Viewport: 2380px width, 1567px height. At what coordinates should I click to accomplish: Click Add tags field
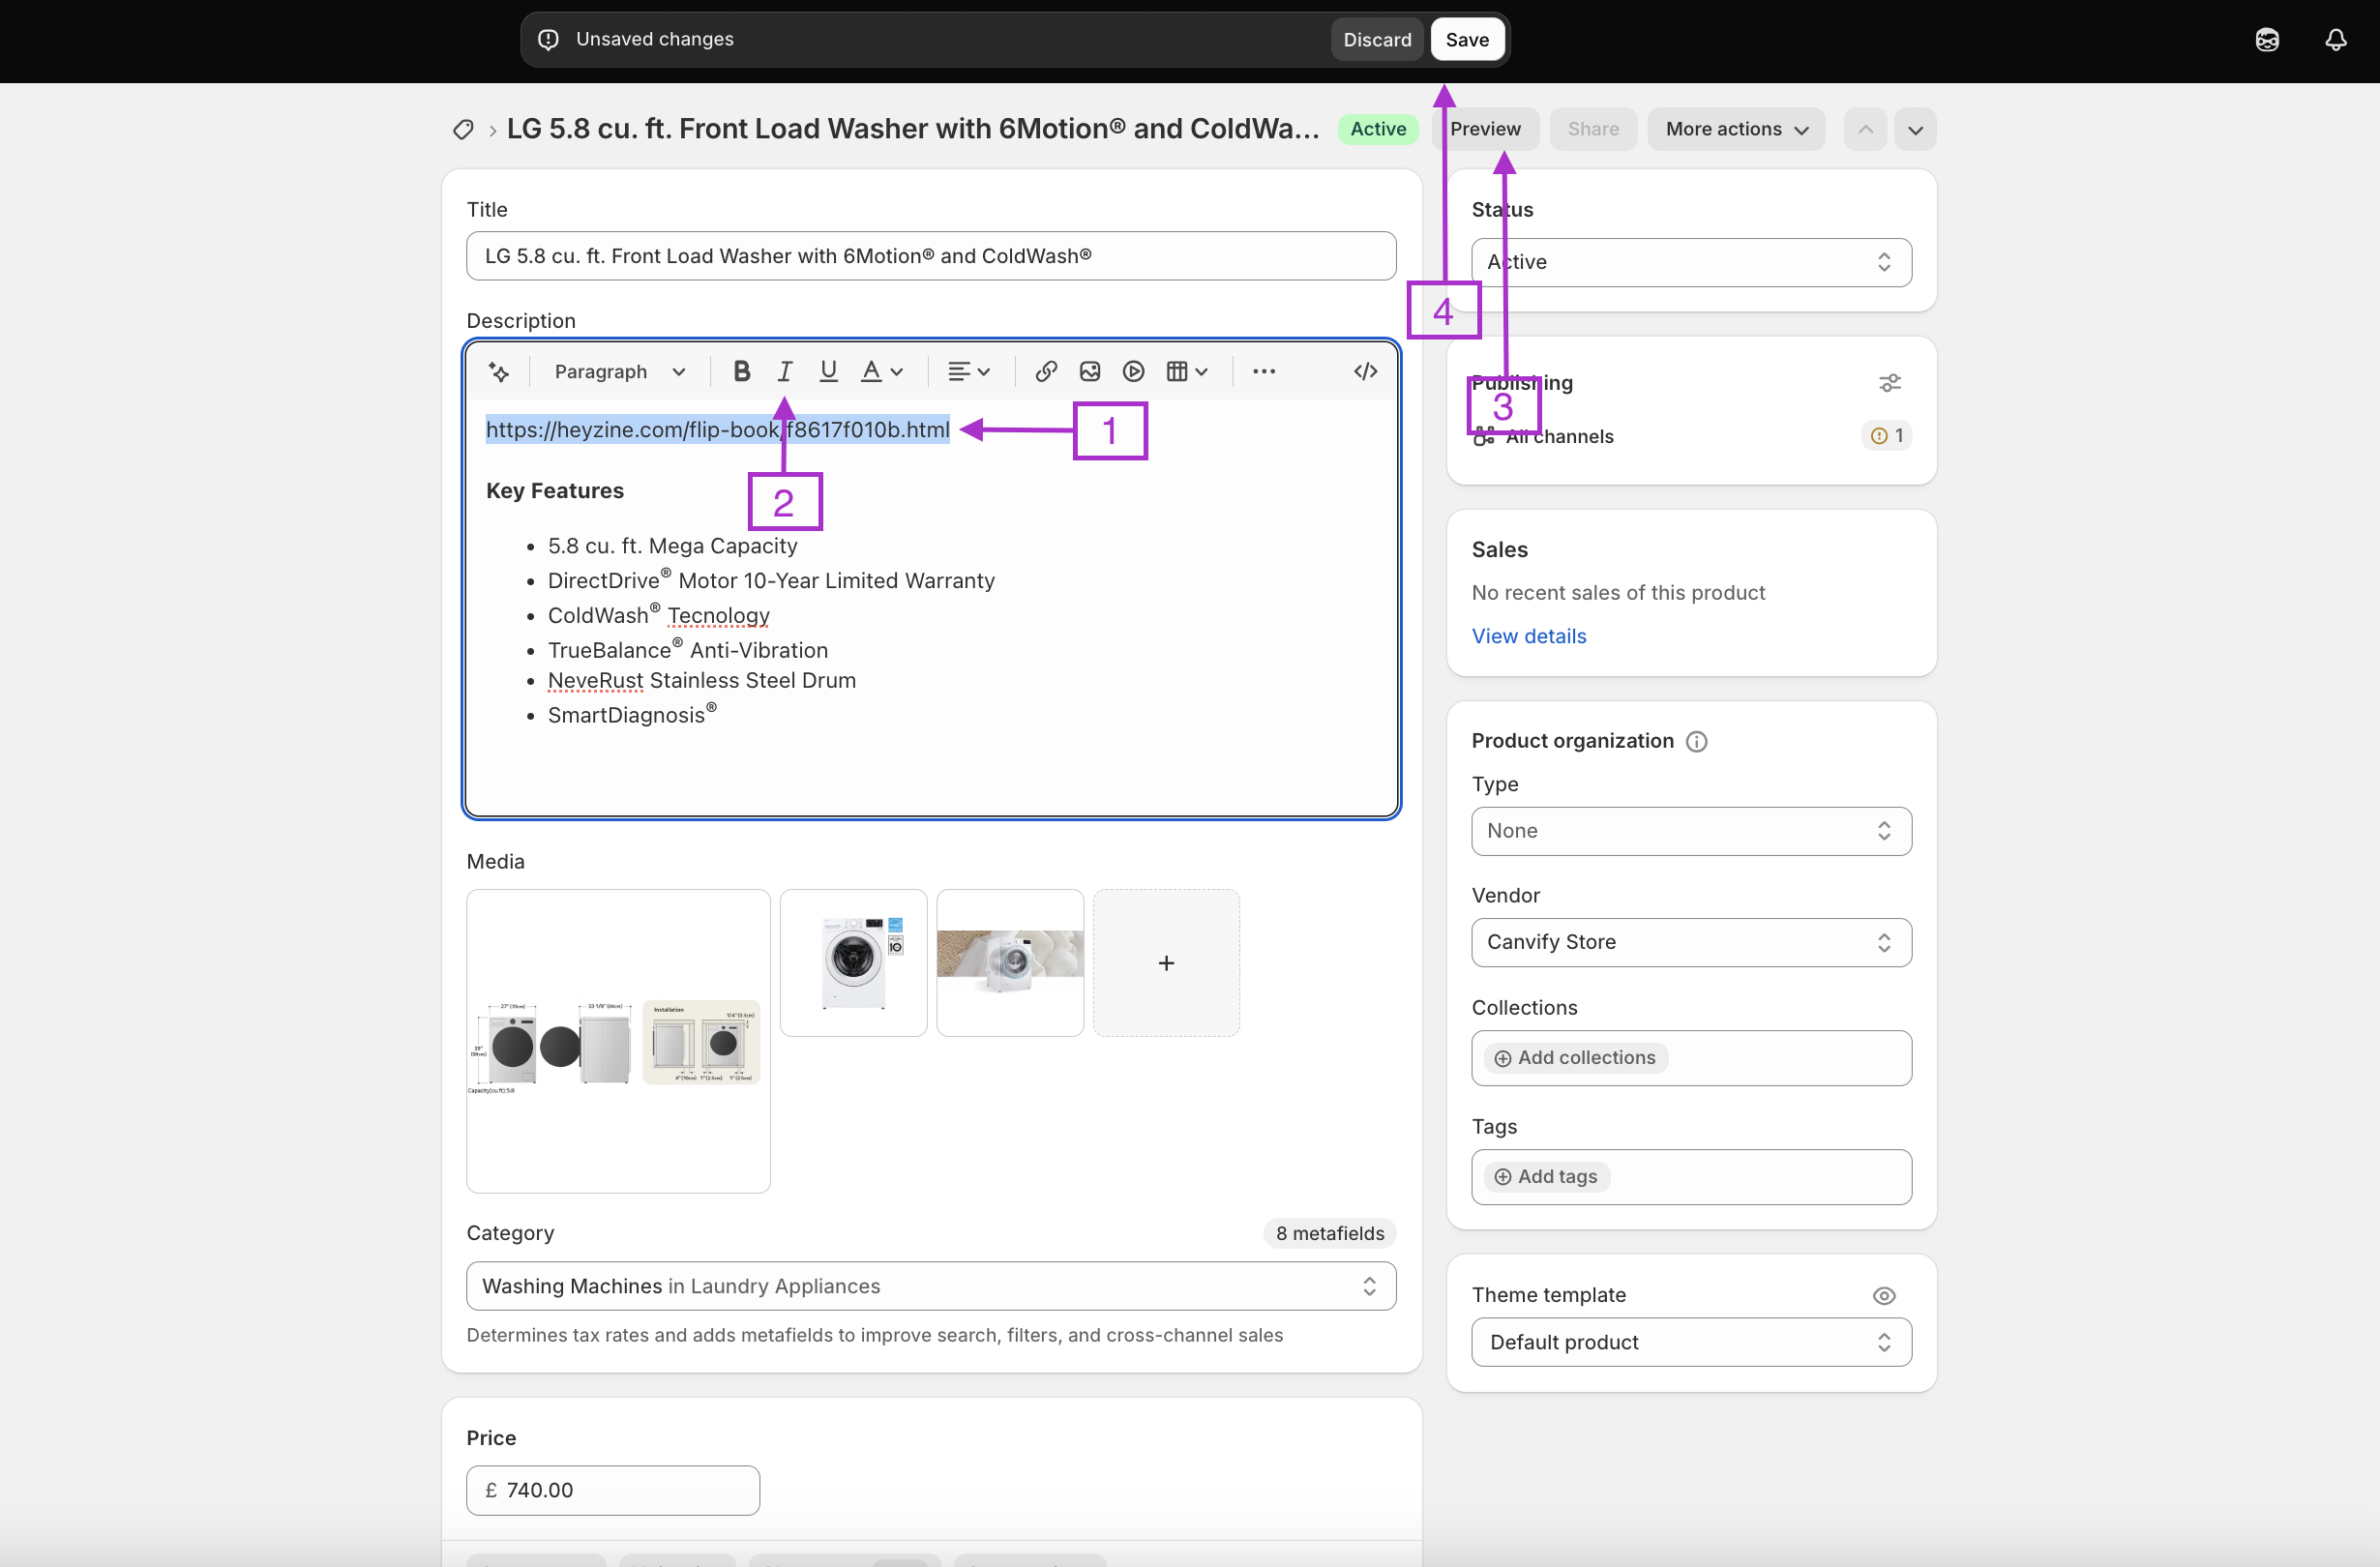(1691, 1176)
